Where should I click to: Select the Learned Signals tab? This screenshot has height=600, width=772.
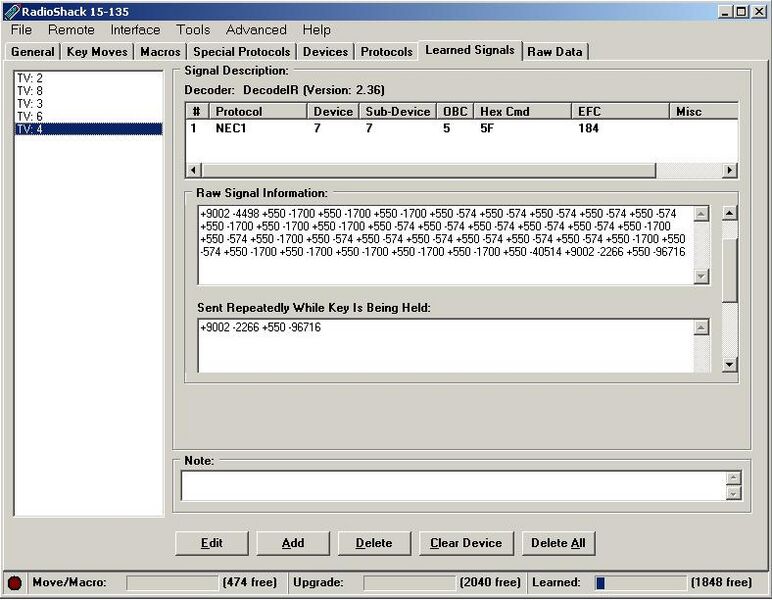[470, 50]
